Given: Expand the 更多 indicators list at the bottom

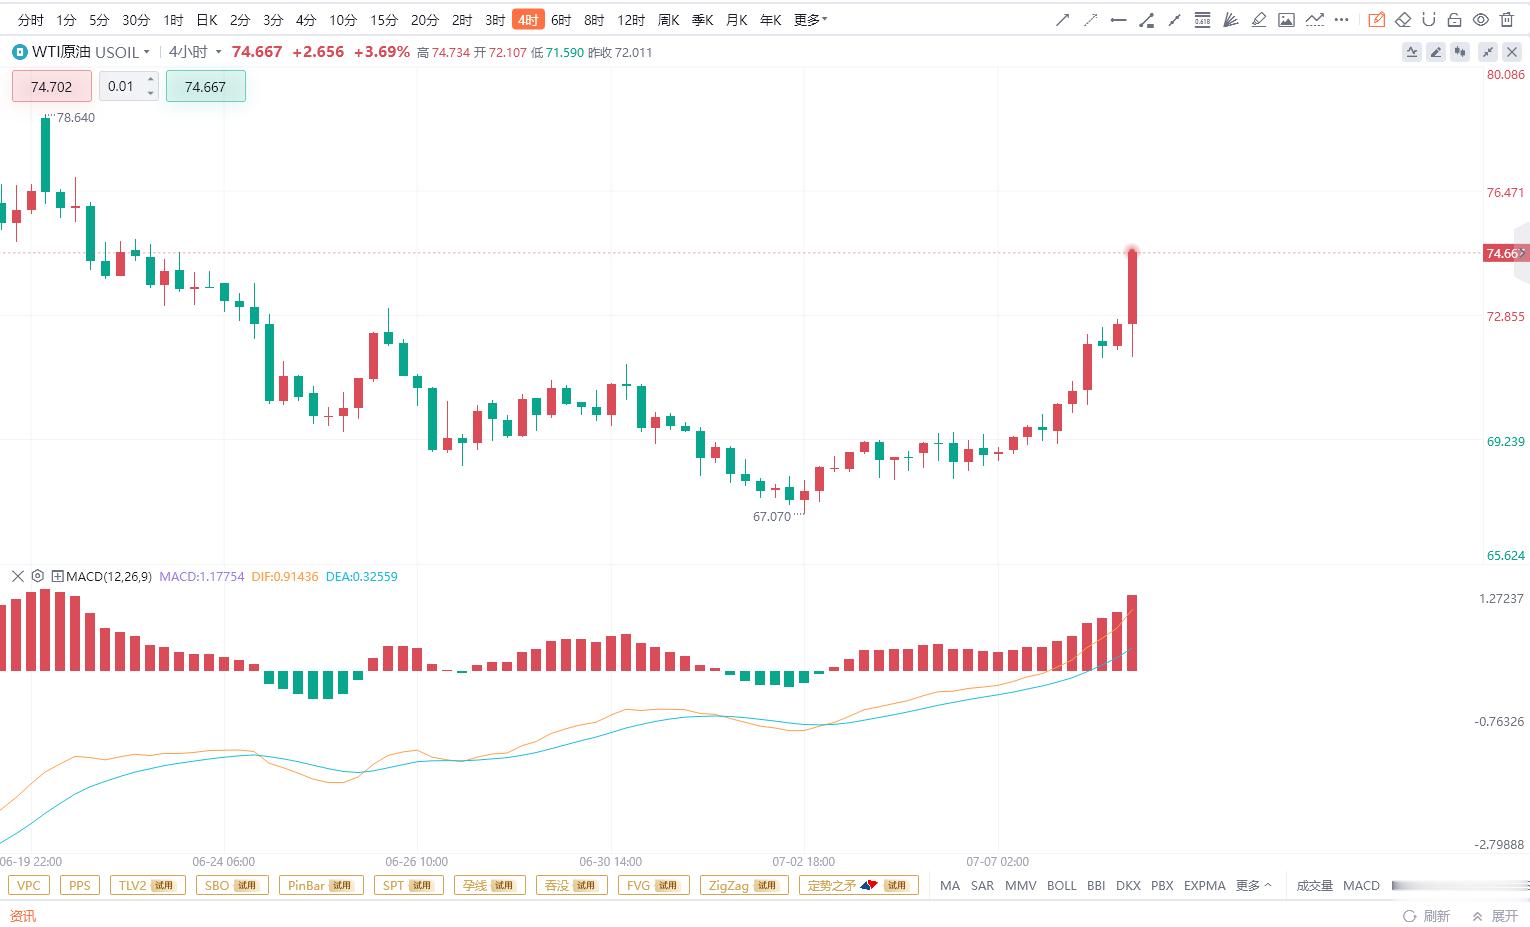Looking at the screenshot, I should coord(1253,885).
